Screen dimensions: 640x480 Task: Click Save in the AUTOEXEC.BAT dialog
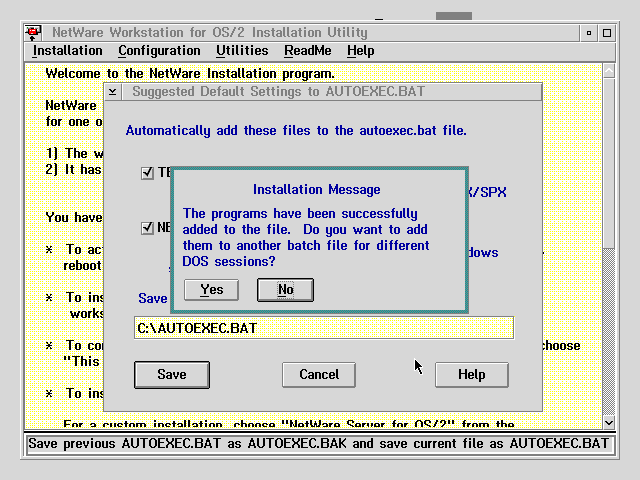coord(172,374)
